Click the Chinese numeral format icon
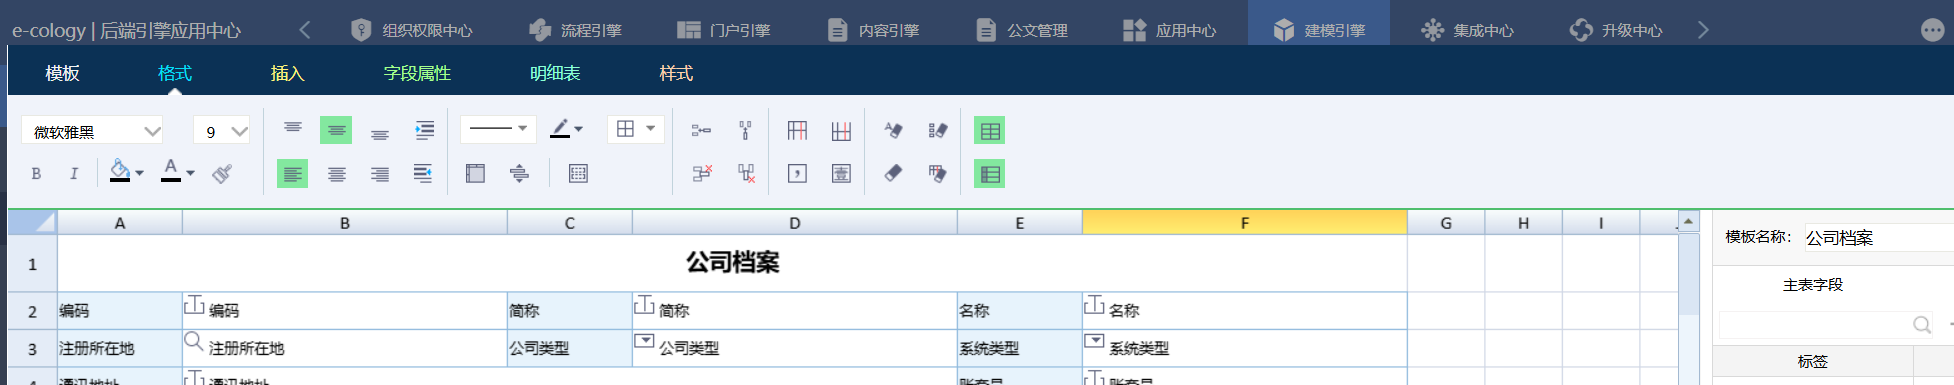 [841, 174]
